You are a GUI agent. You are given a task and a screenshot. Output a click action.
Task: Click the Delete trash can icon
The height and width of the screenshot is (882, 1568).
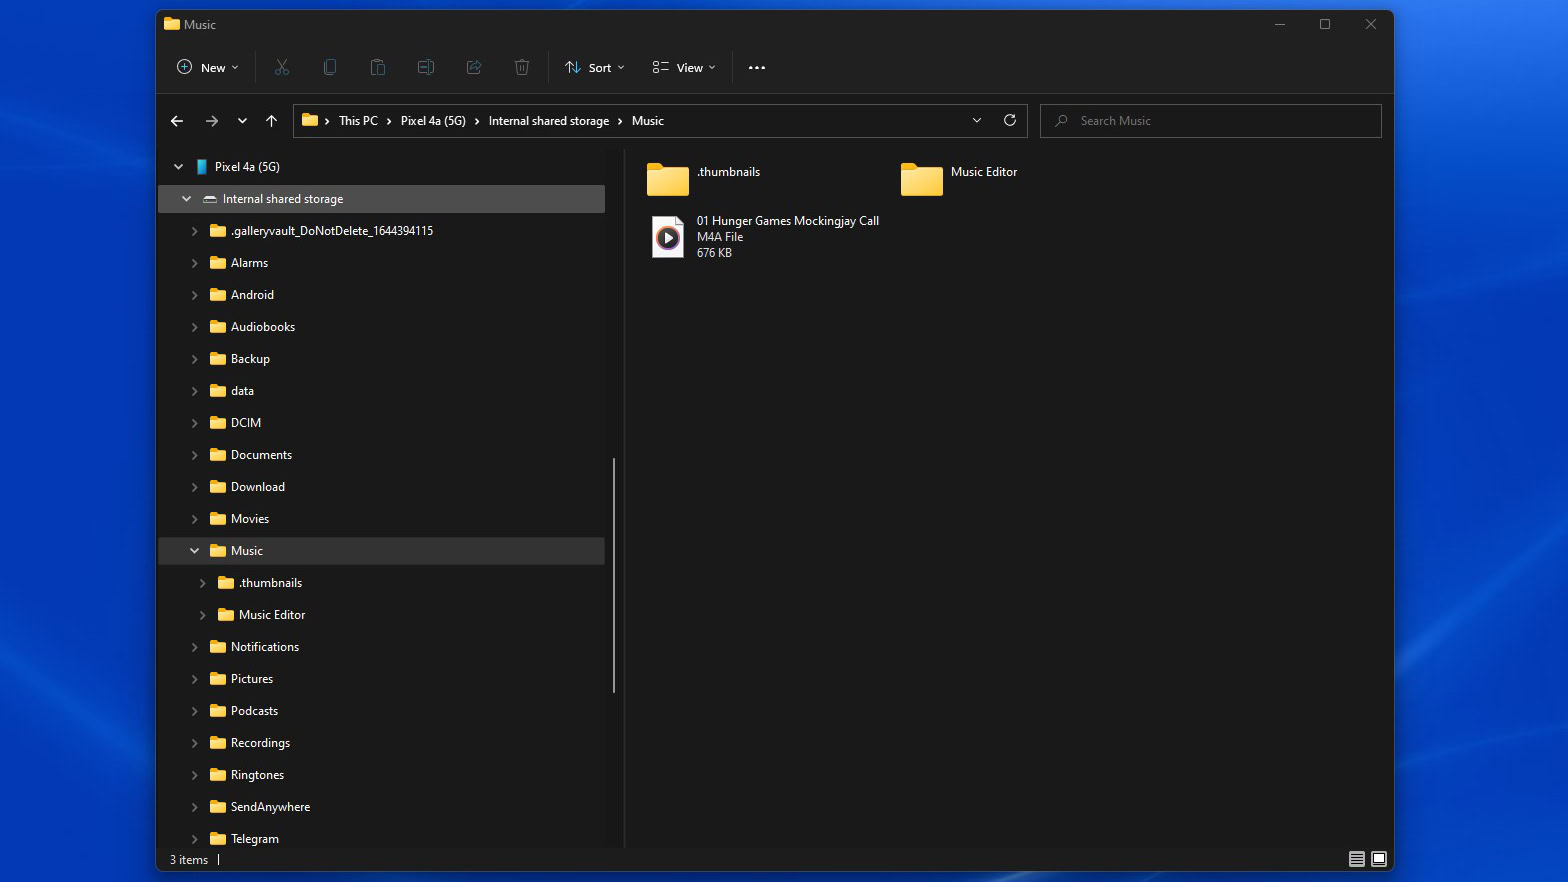coord(521,67)
